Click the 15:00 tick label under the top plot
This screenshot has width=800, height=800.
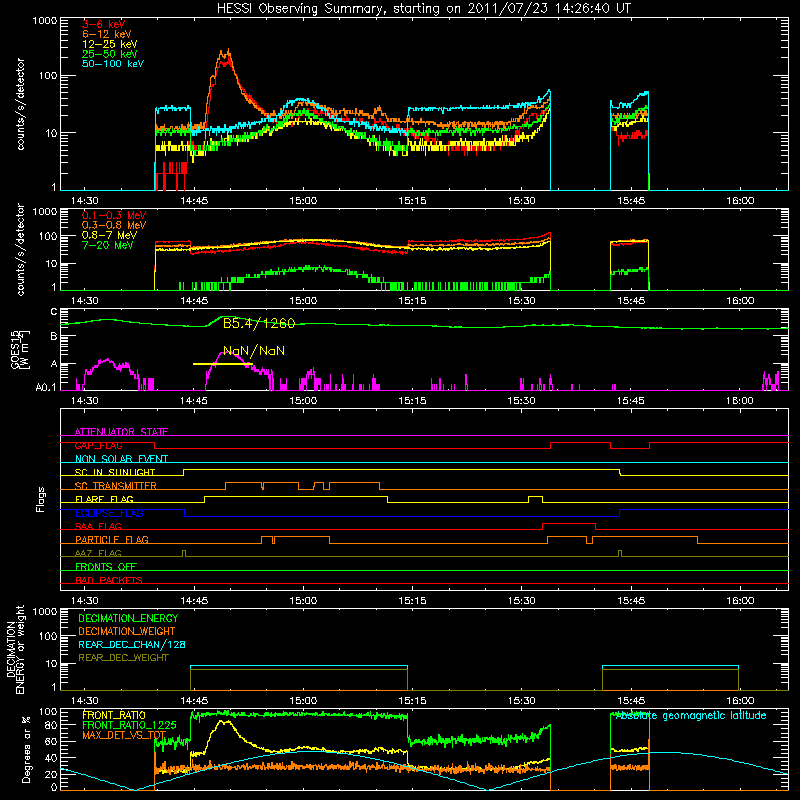pyautogui.click(x=303, y=201)
